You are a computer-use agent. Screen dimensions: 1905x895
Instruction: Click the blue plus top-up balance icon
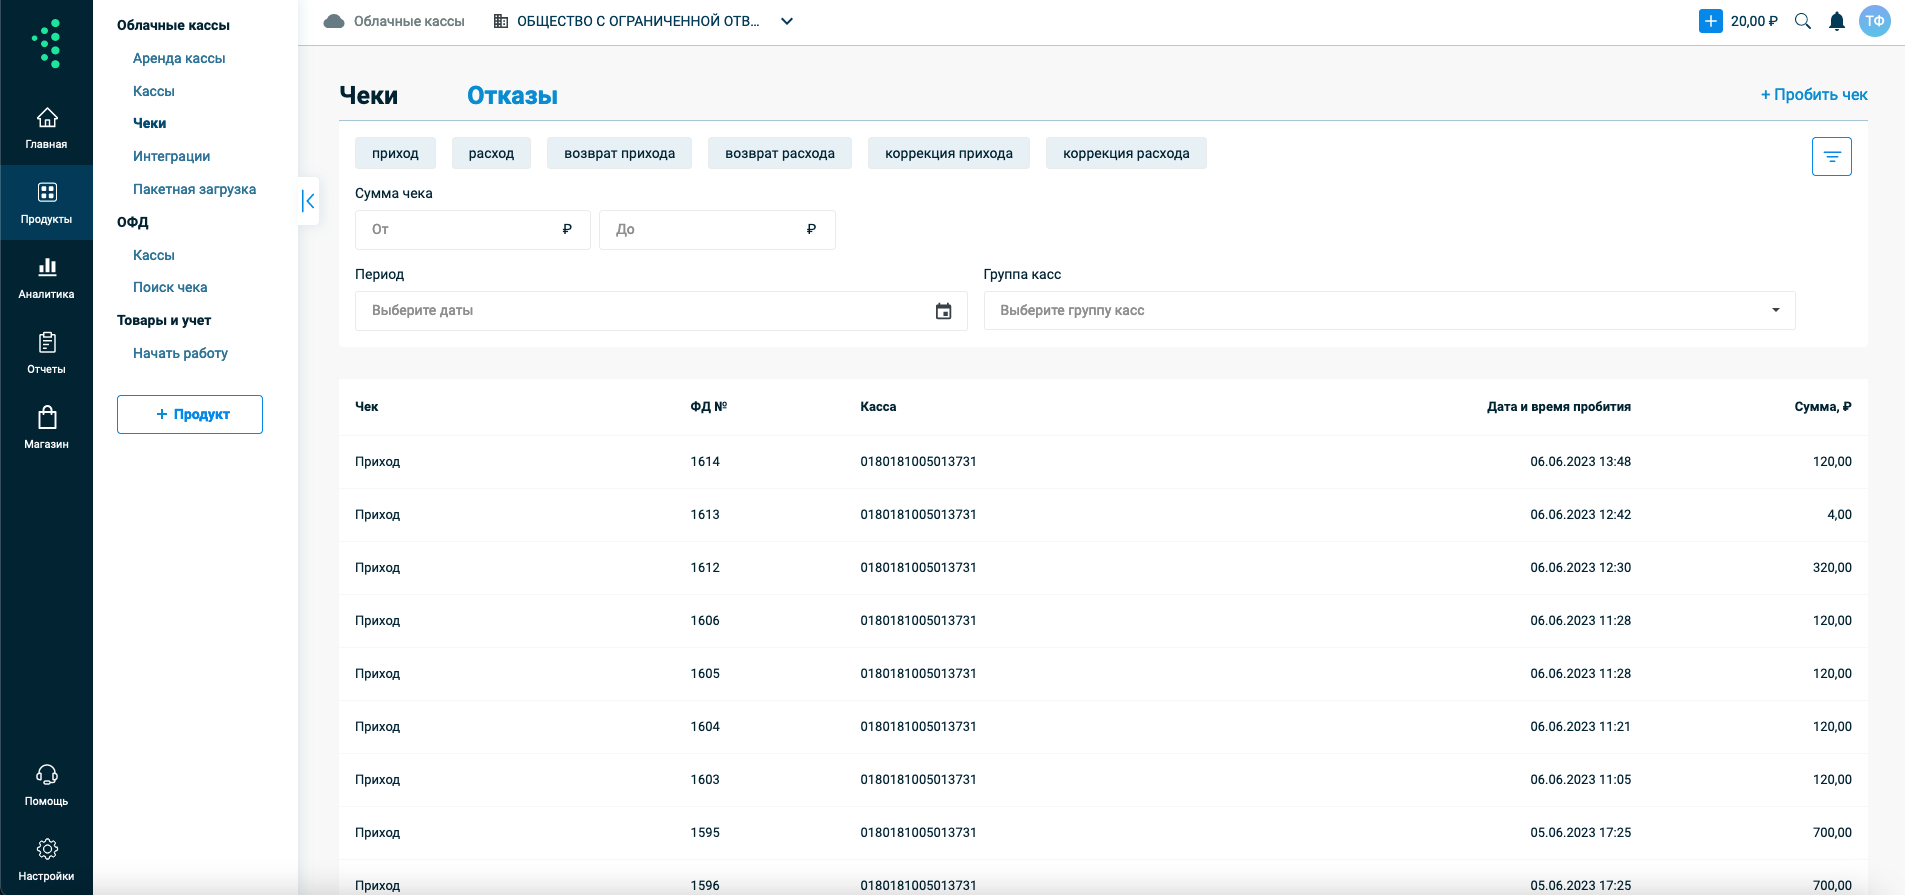[1710, 21]
